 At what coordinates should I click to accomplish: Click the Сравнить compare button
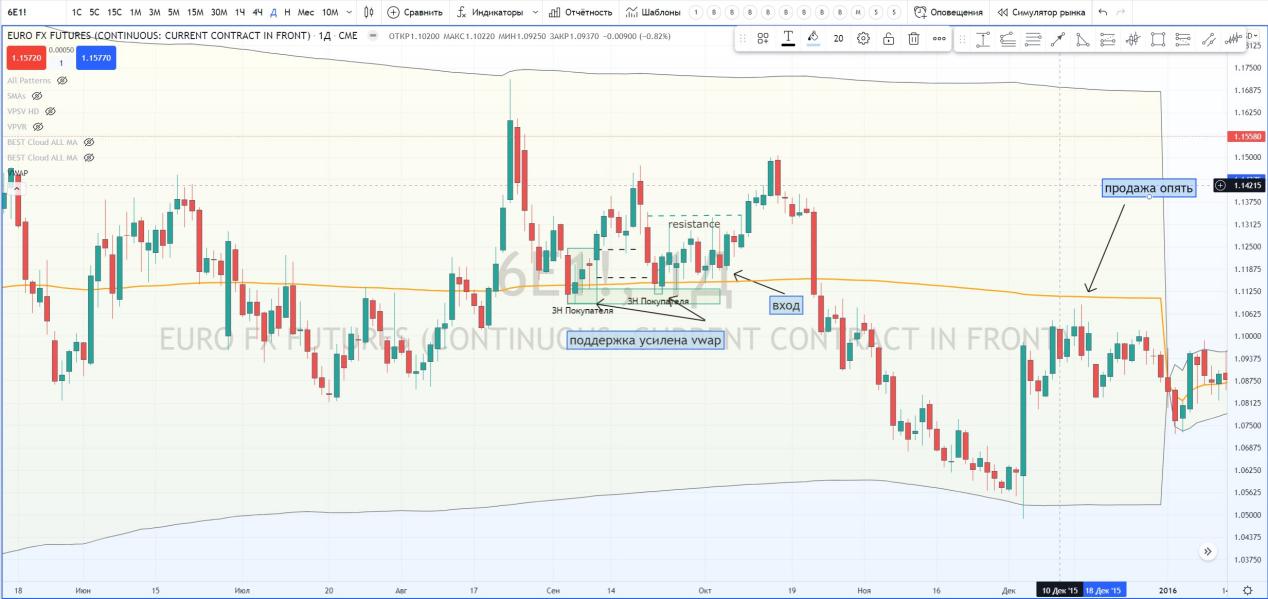click(x=415, y=12)
